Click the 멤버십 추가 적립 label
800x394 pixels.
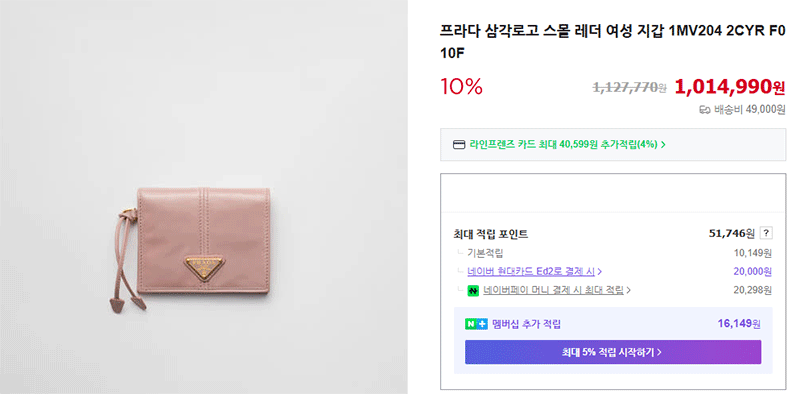(527, 324)
